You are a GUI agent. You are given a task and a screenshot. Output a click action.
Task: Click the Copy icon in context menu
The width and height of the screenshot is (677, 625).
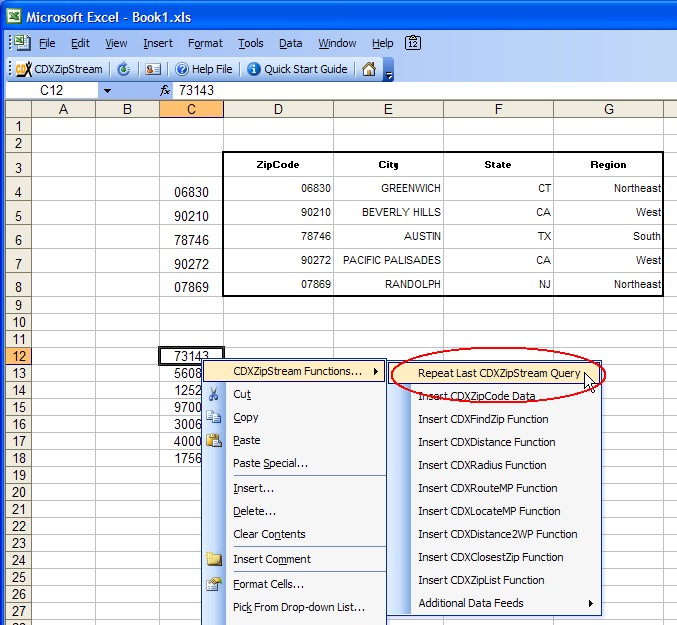(214, 417)
